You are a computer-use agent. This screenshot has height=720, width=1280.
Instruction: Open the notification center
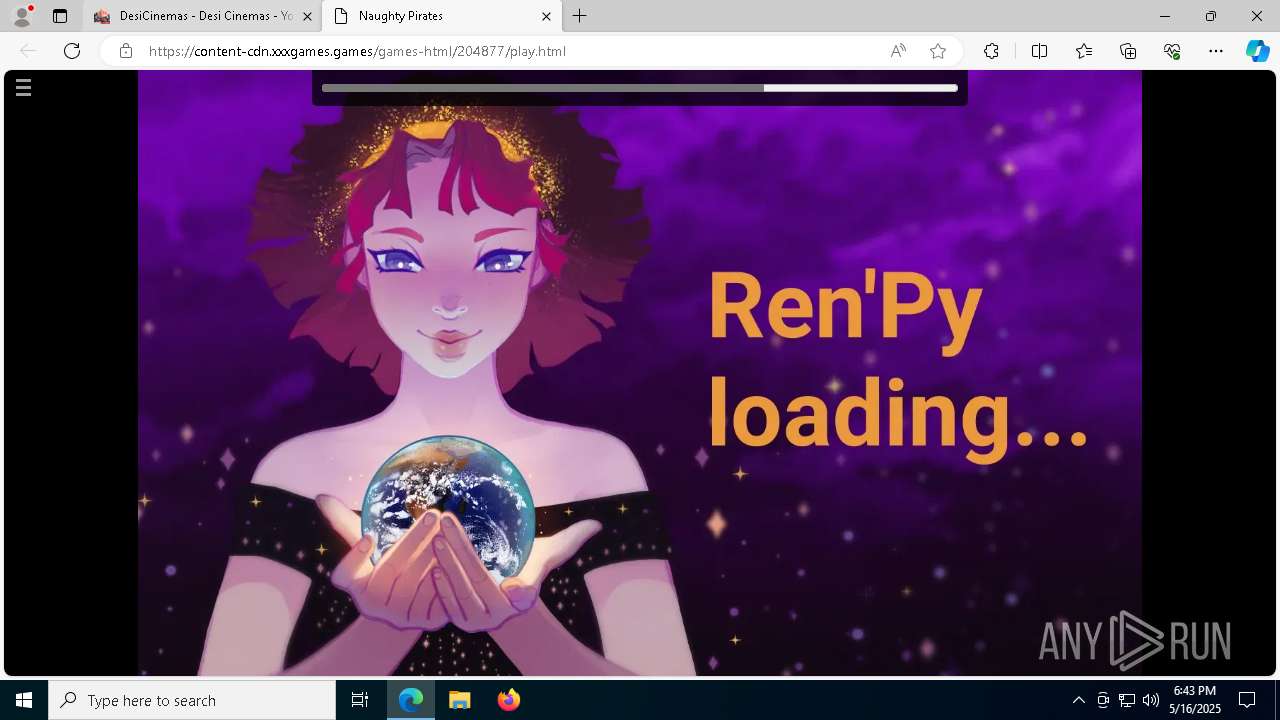click(1247, 700)
